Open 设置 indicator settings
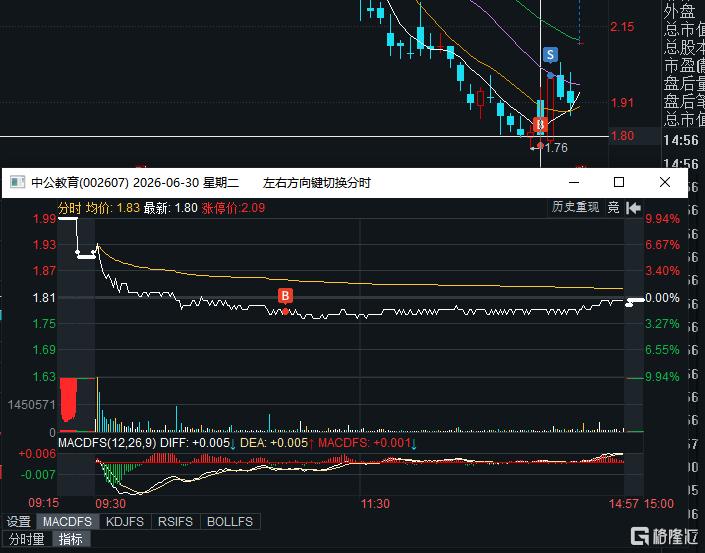705x553 pixels. [18, 522]
